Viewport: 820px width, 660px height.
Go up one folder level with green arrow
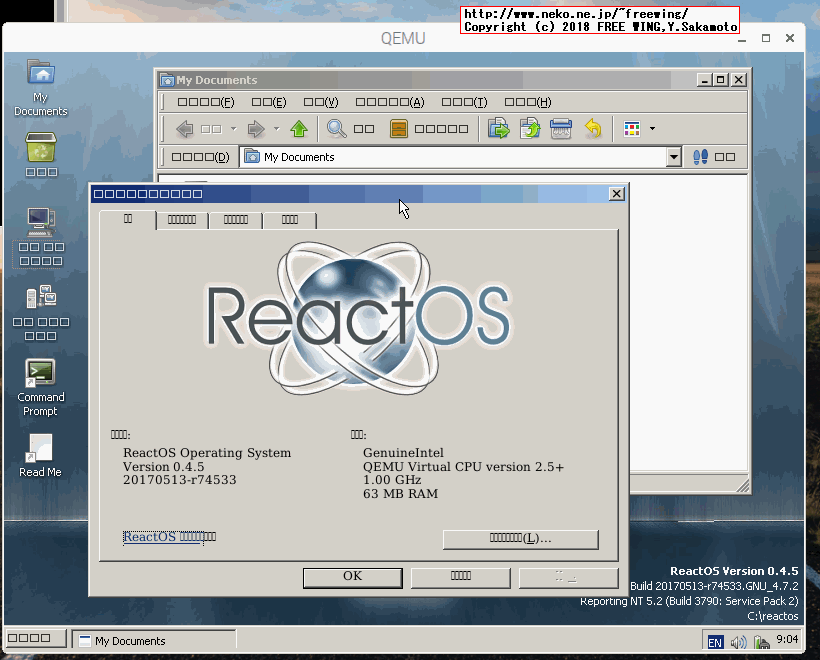299,129
